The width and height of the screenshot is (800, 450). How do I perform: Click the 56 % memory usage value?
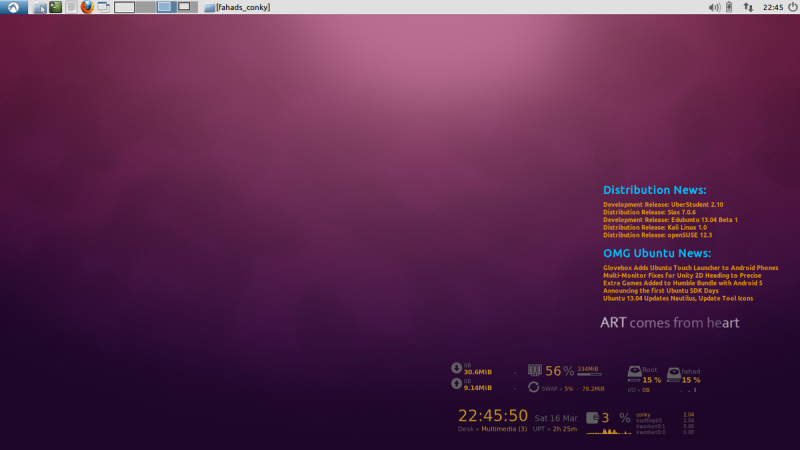pos(560,371)
